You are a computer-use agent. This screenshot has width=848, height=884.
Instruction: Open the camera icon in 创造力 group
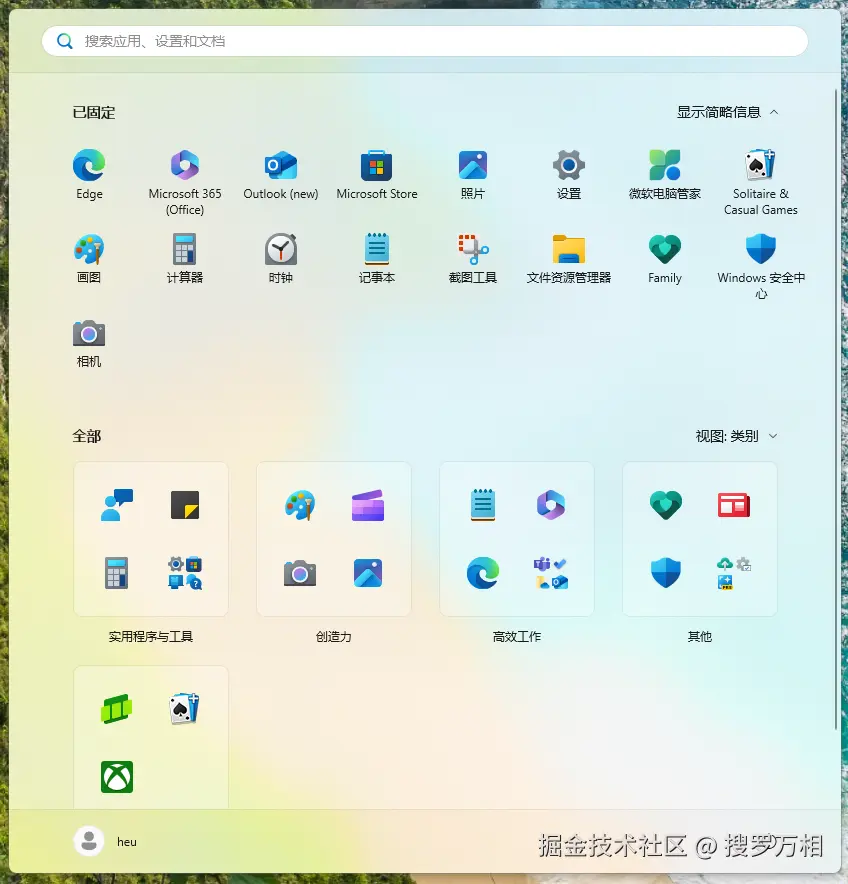[300, 573]
